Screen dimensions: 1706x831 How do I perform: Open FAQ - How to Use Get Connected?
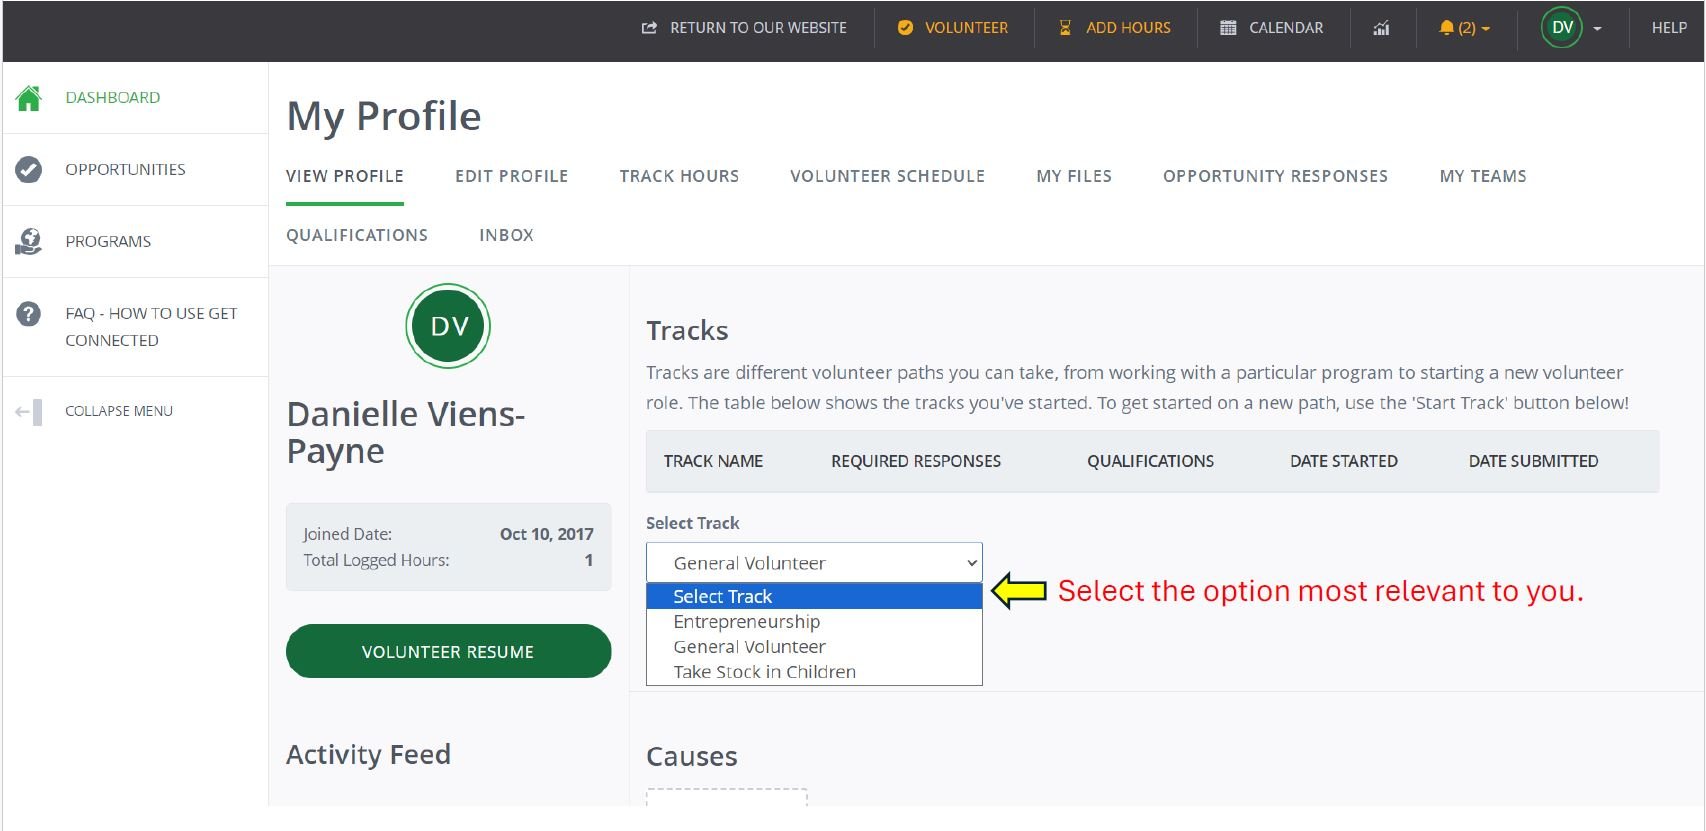click(151, 327)
